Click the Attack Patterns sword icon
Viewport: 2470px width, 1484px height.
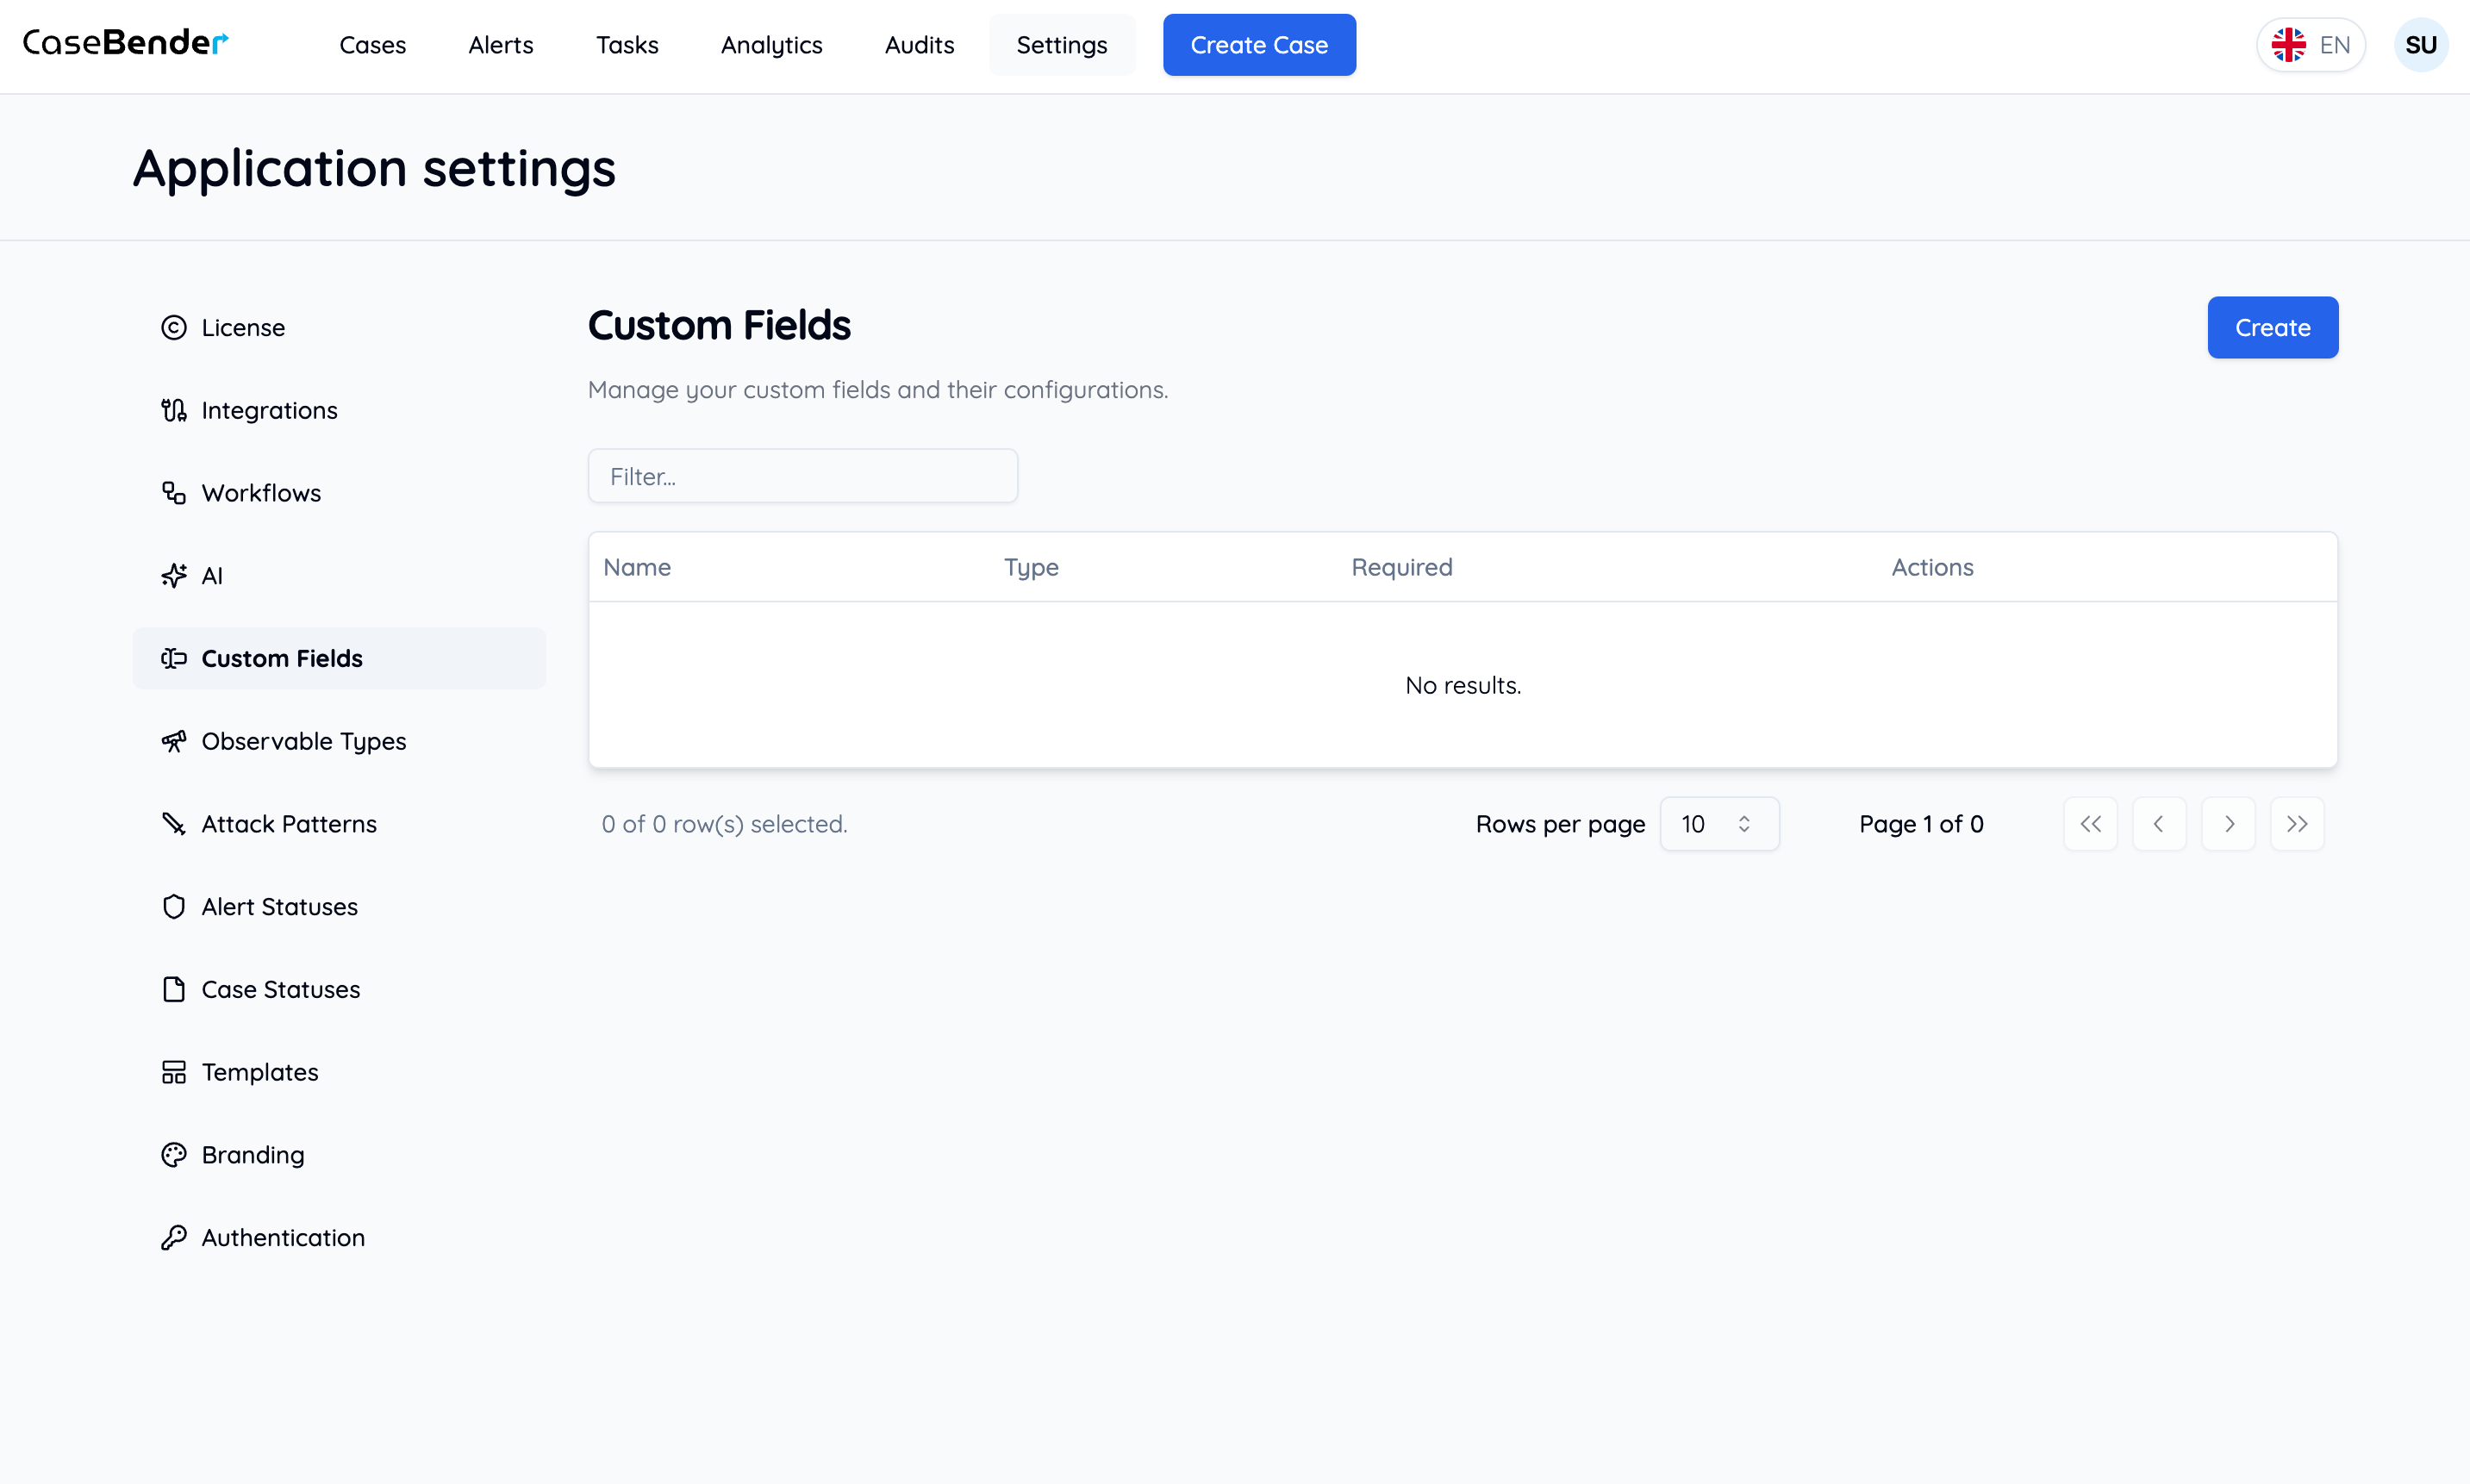pos(174,824)
